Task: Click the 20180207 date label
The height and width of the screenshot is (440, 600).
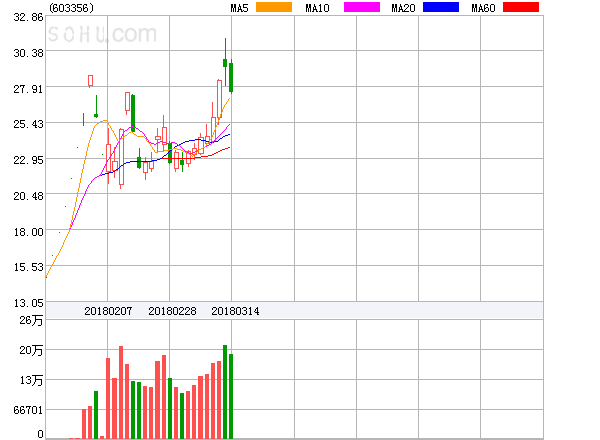Action: point(108,311)
